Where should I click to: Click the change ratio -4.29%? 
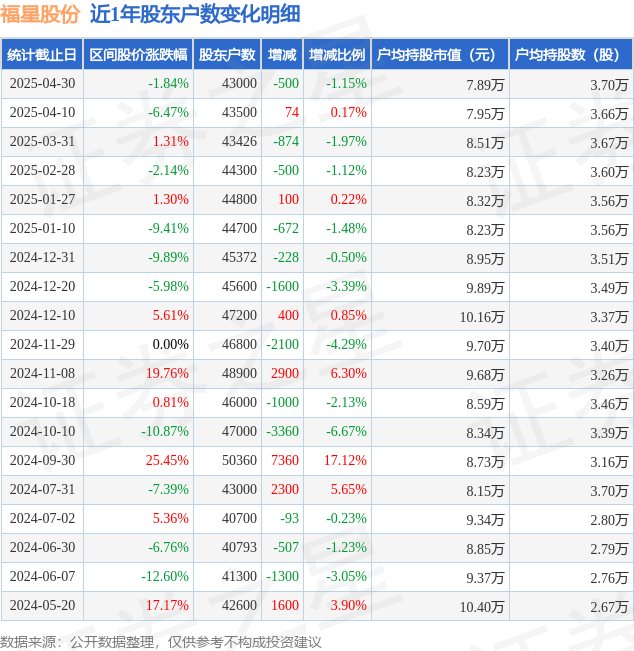pyautogui.click(x=346, y=345)
